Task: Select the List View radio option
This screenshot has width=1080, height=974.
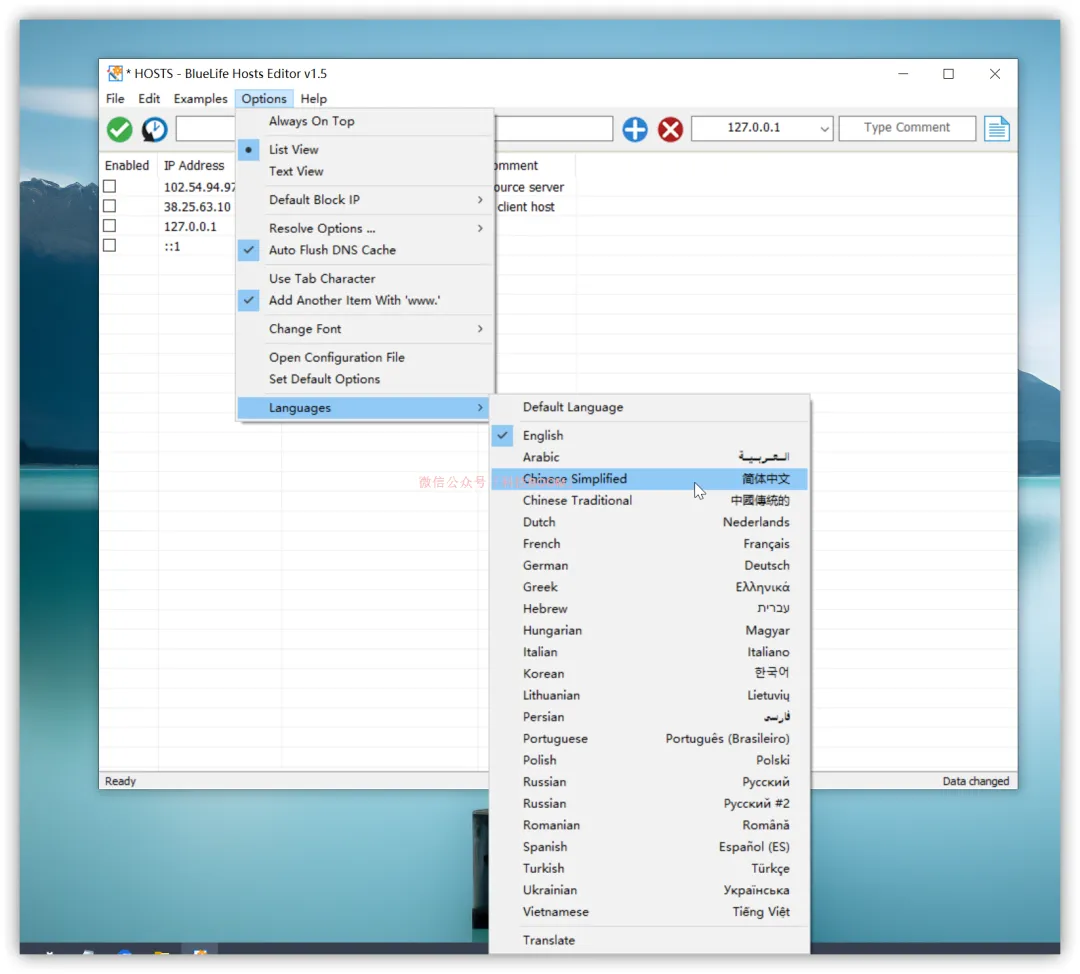Action: (x=365, y=149)
